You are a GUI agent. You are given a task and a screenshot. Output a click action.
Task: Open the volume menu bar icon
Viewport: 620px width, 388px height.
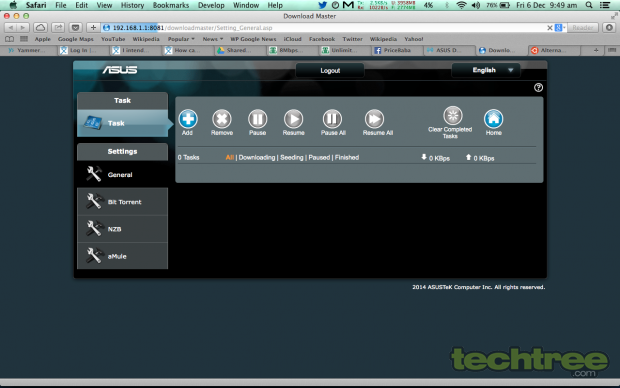476,5
